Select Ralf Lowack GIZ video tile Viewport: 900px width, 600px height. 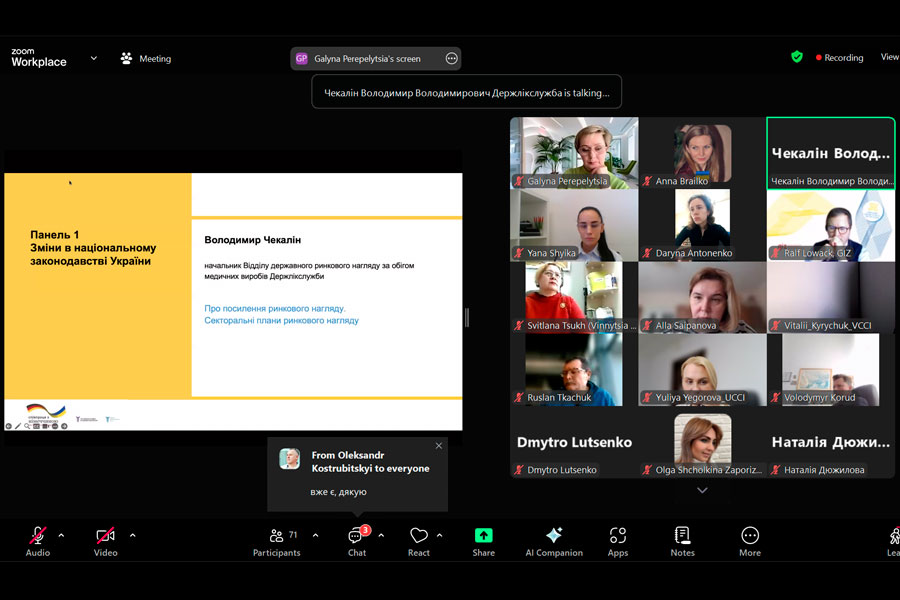tap(831, 225)
